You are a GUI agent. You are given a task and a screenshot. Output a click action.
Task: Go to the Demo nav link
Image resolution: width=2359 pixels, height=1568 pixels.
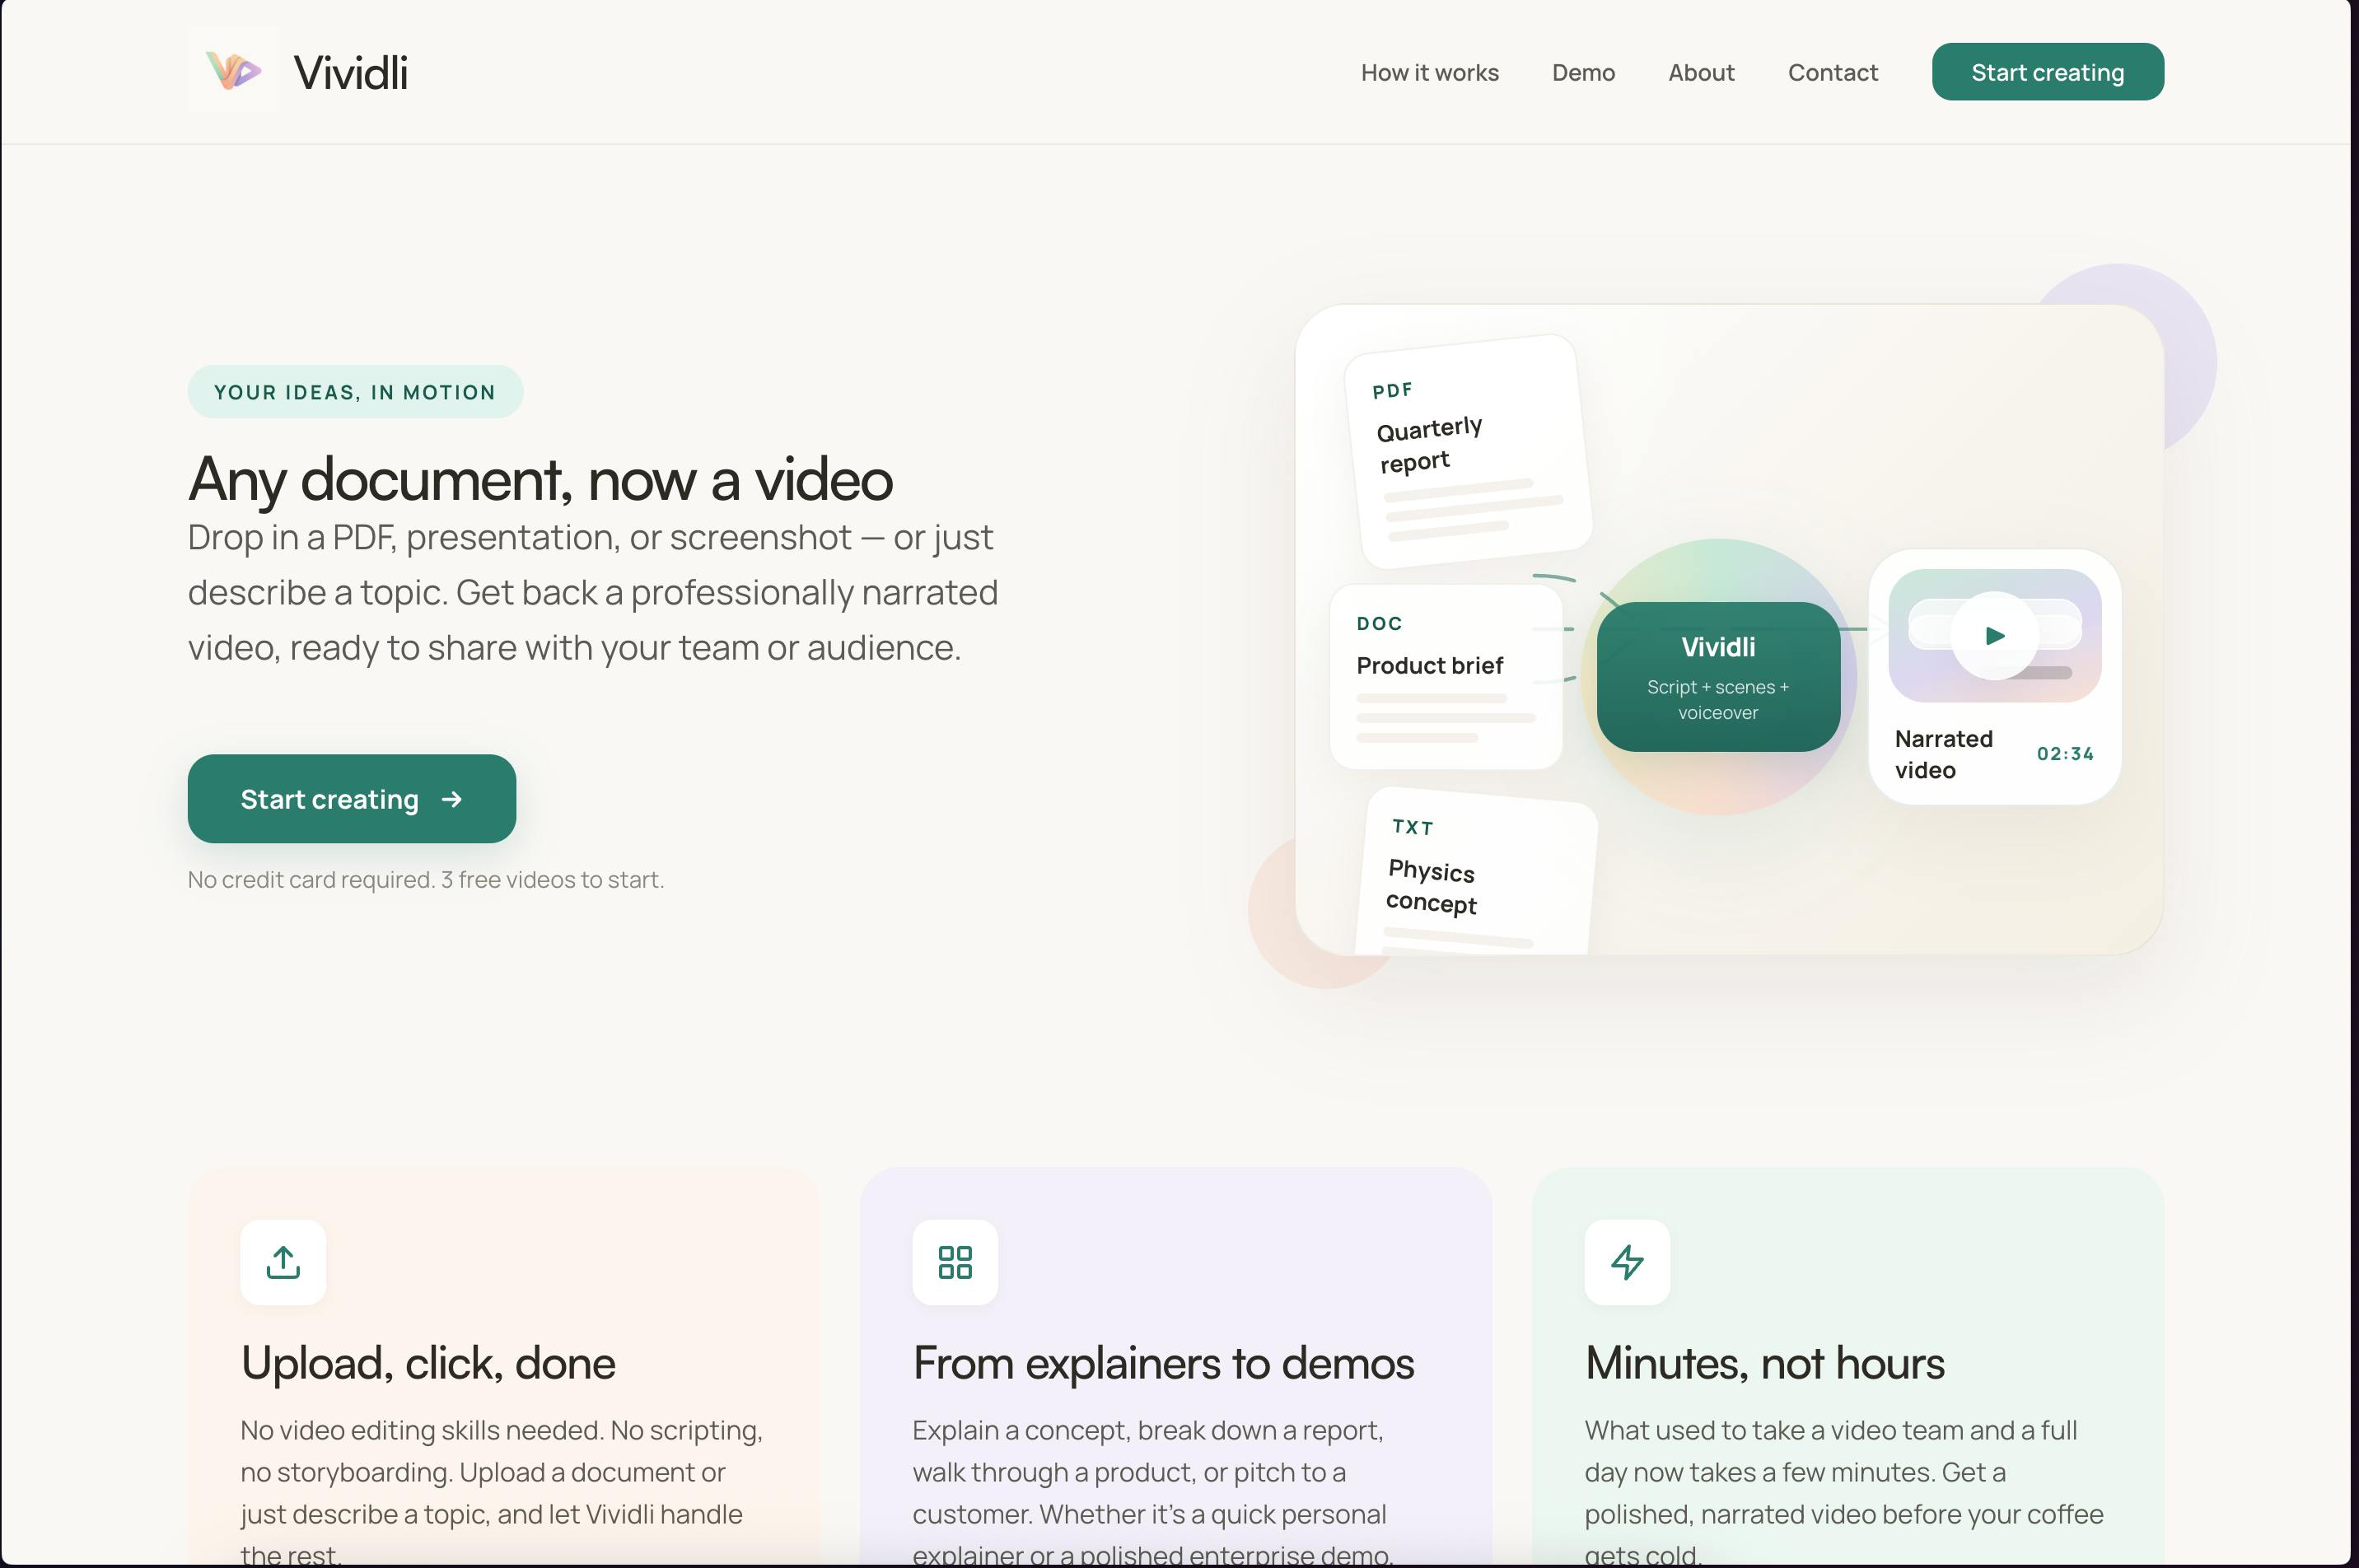point(1583,72)
